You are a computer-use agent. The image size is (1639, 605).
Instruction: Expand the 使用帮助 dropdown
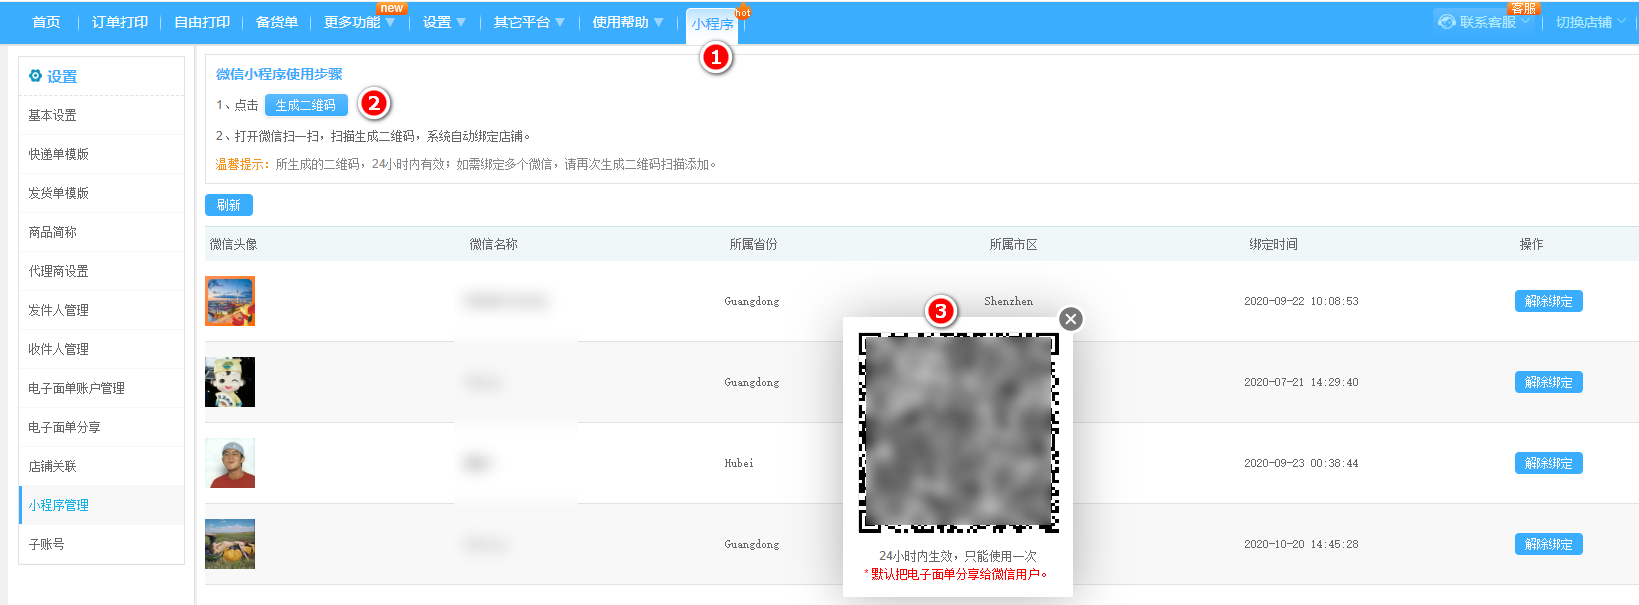pos(627,22)
